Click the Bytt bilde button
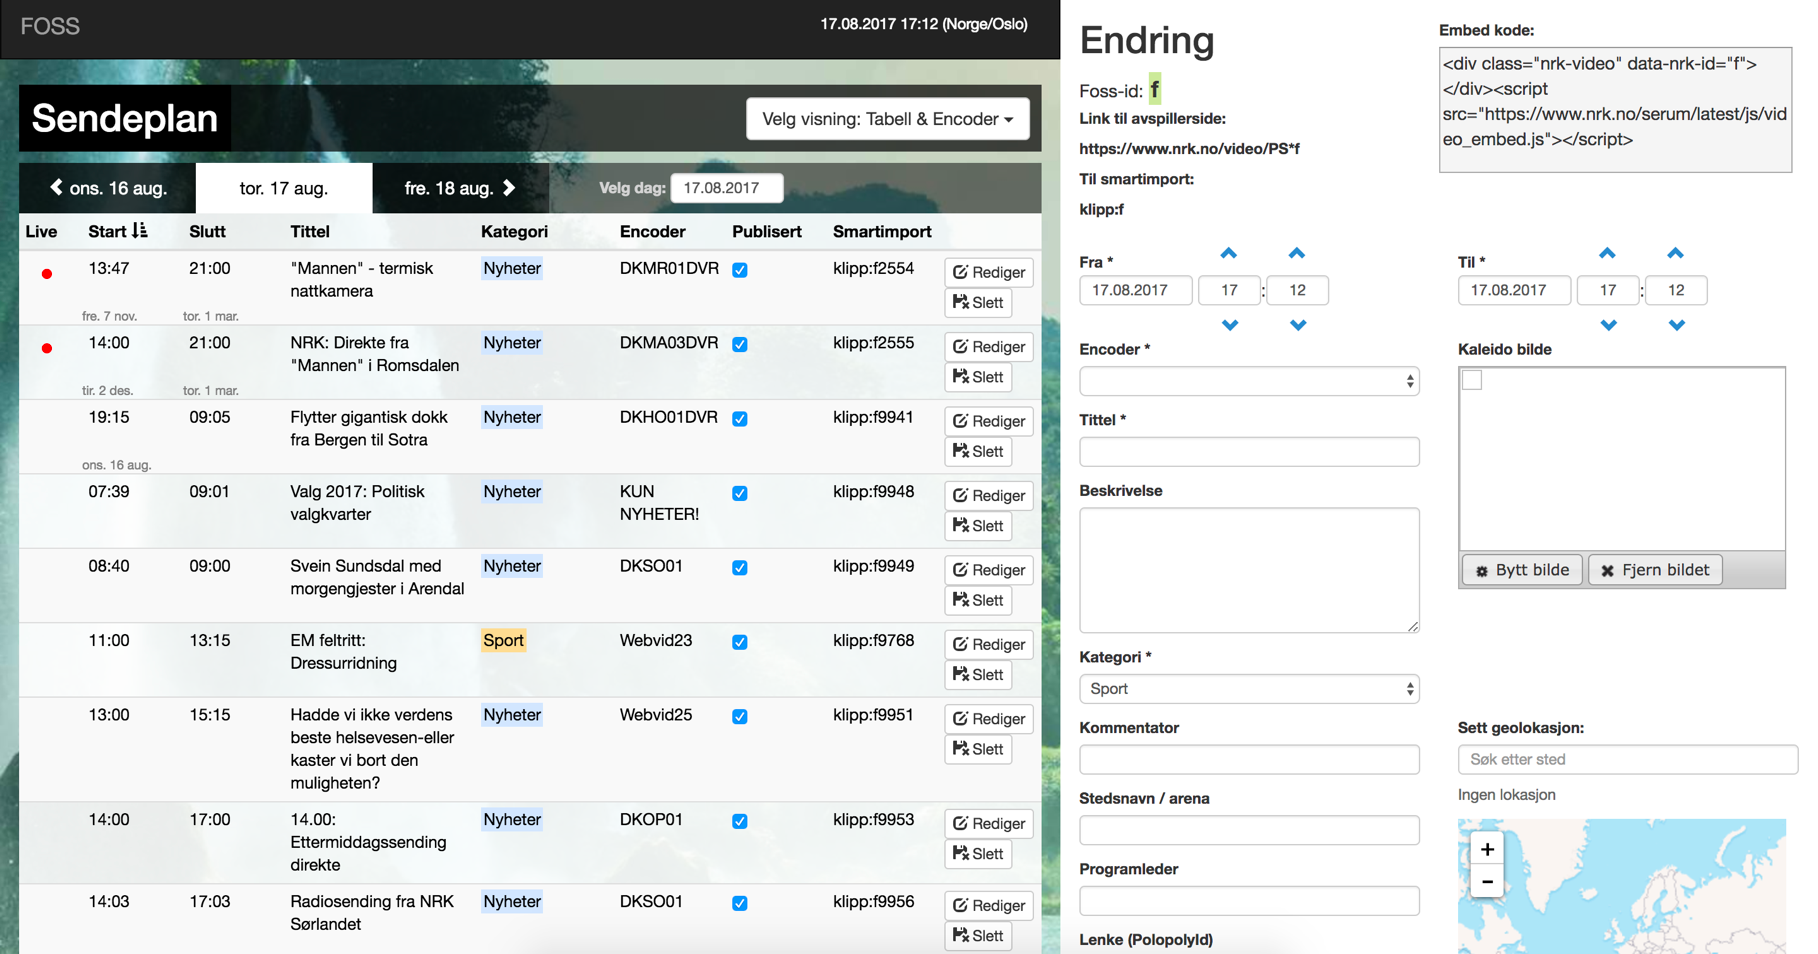 point(1522,570)
